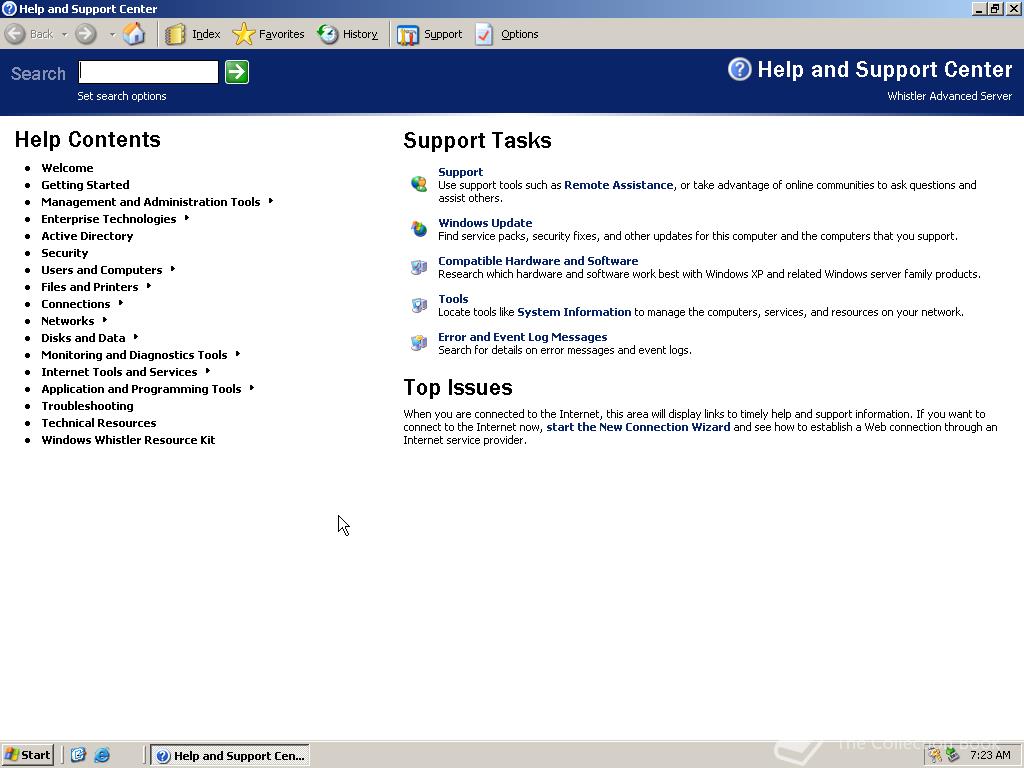Follow the System Information link
The image size is (1024, 768).
point(574,312)
